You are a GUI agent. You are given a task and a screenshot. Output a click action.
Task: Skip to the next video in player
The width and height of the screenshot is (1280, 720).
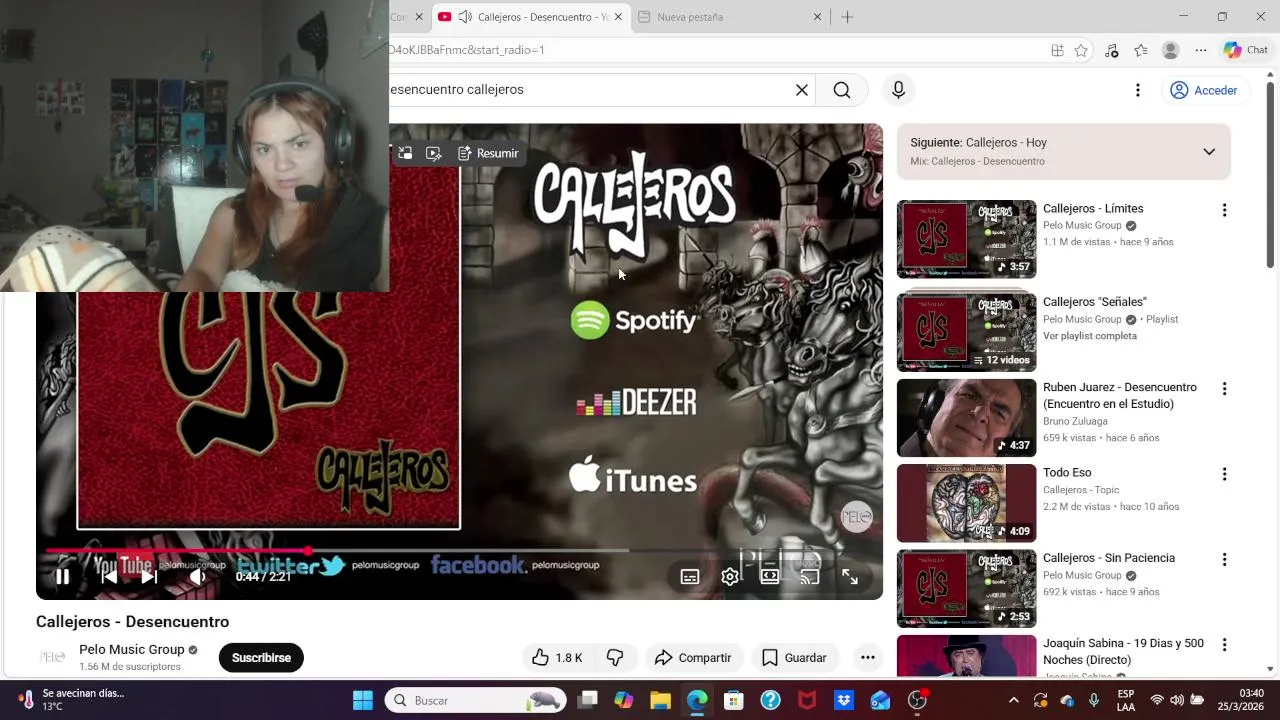149,576
